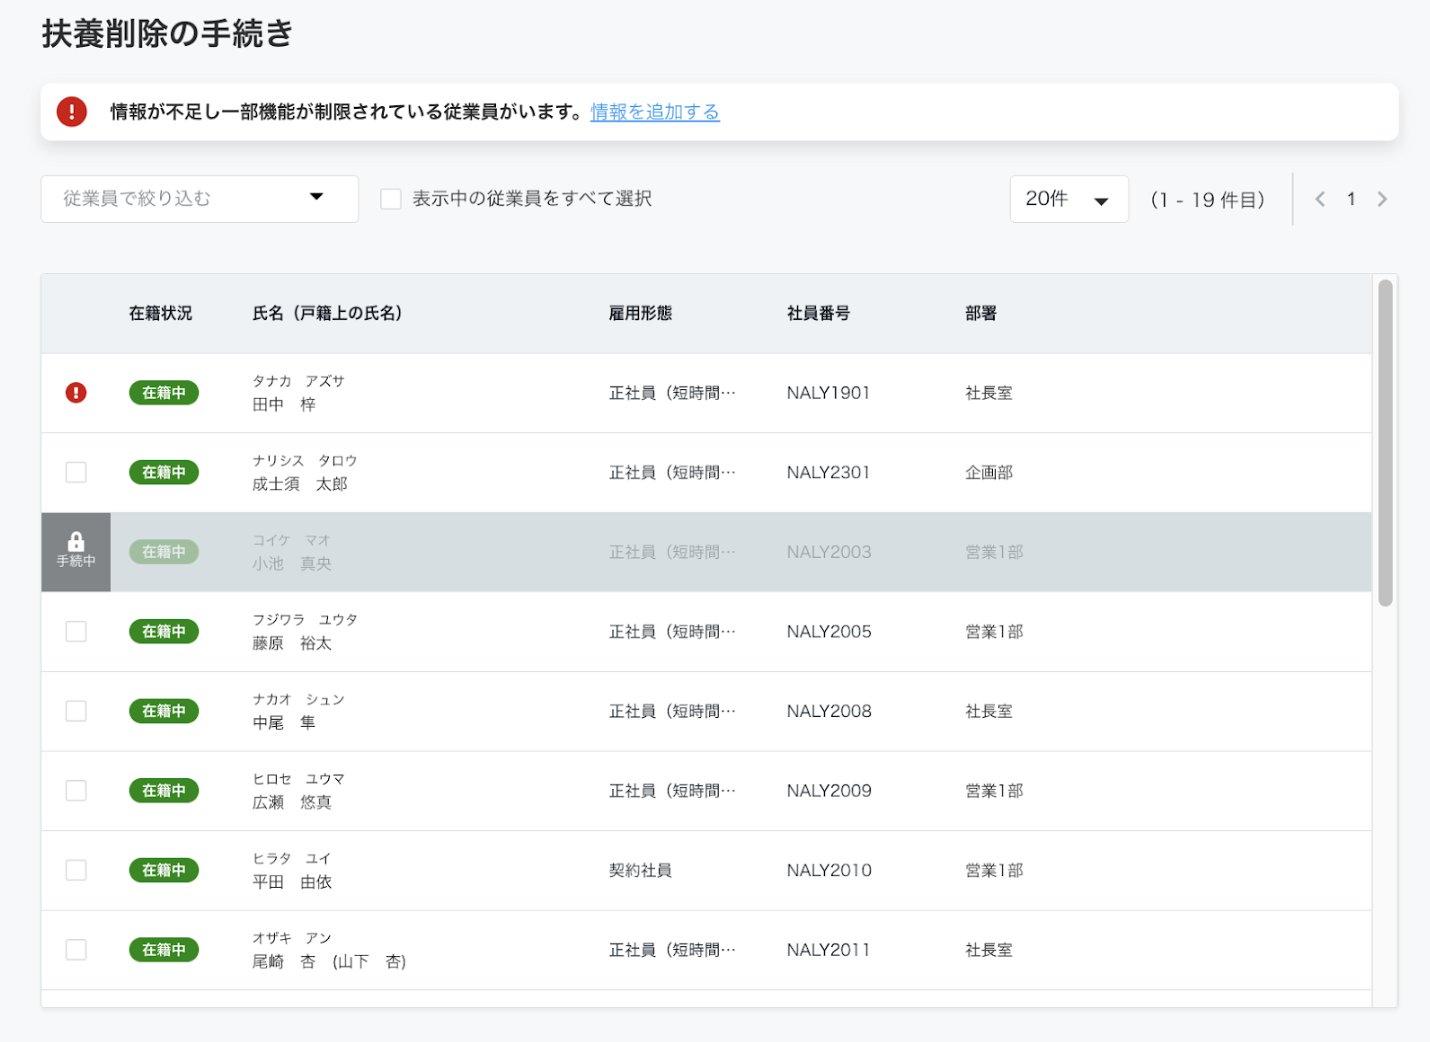Click 企画部 department in NALY2301 row
The height and width of the screenshot is (1042, 1430).
point(989,472)
